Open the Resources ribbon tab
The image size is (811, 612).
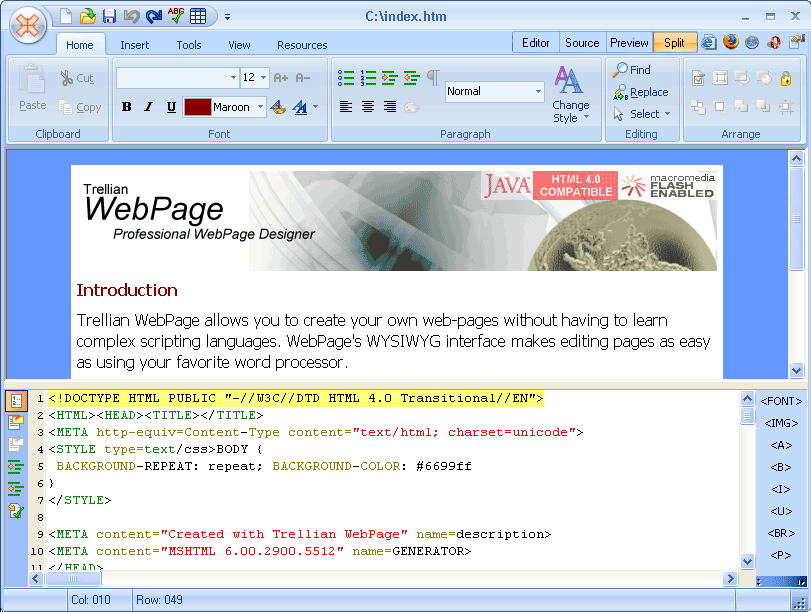point(302,45)
